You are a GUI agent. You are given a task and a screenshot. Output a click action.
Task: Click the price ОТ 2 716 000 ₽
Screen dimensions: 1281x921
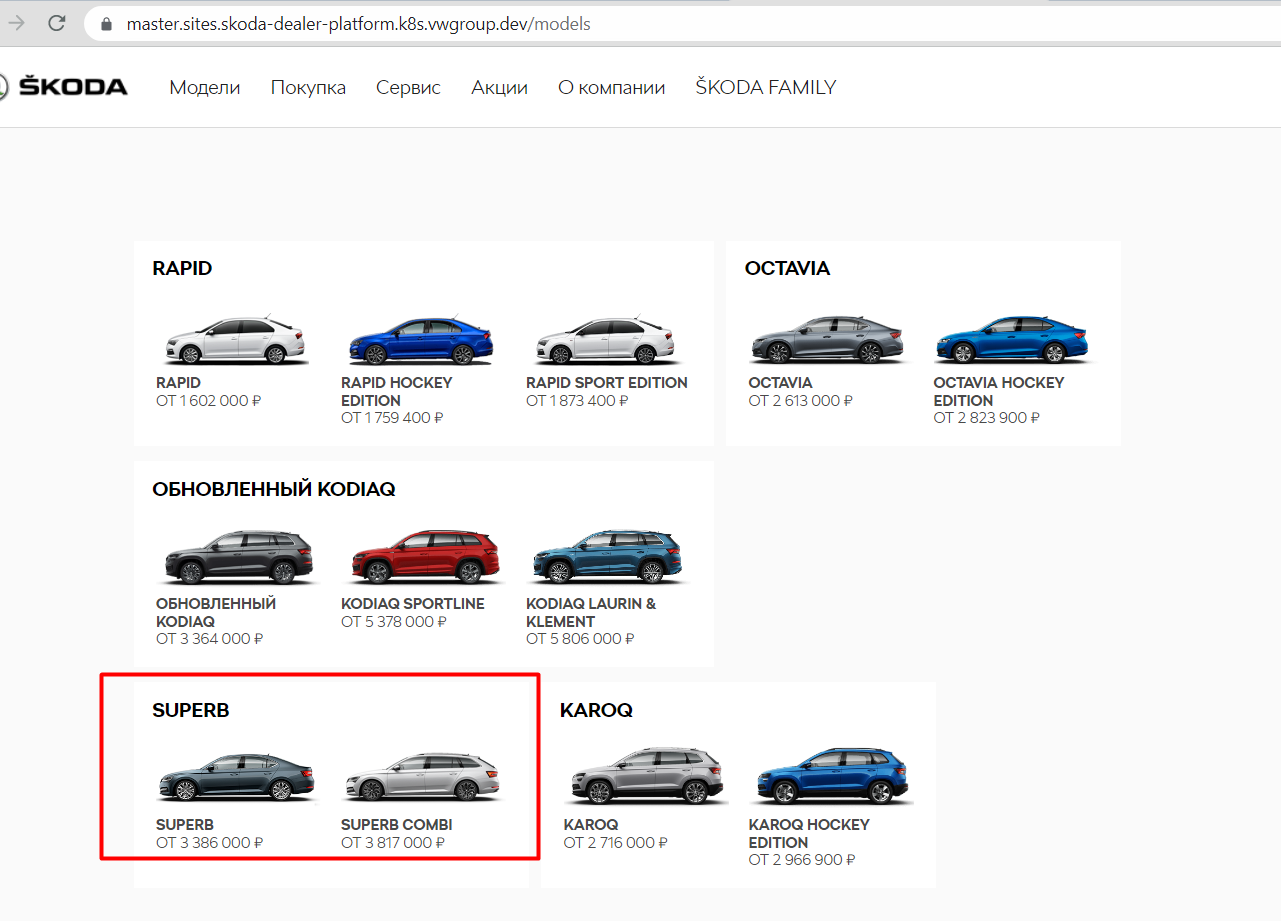pos(615,843)
